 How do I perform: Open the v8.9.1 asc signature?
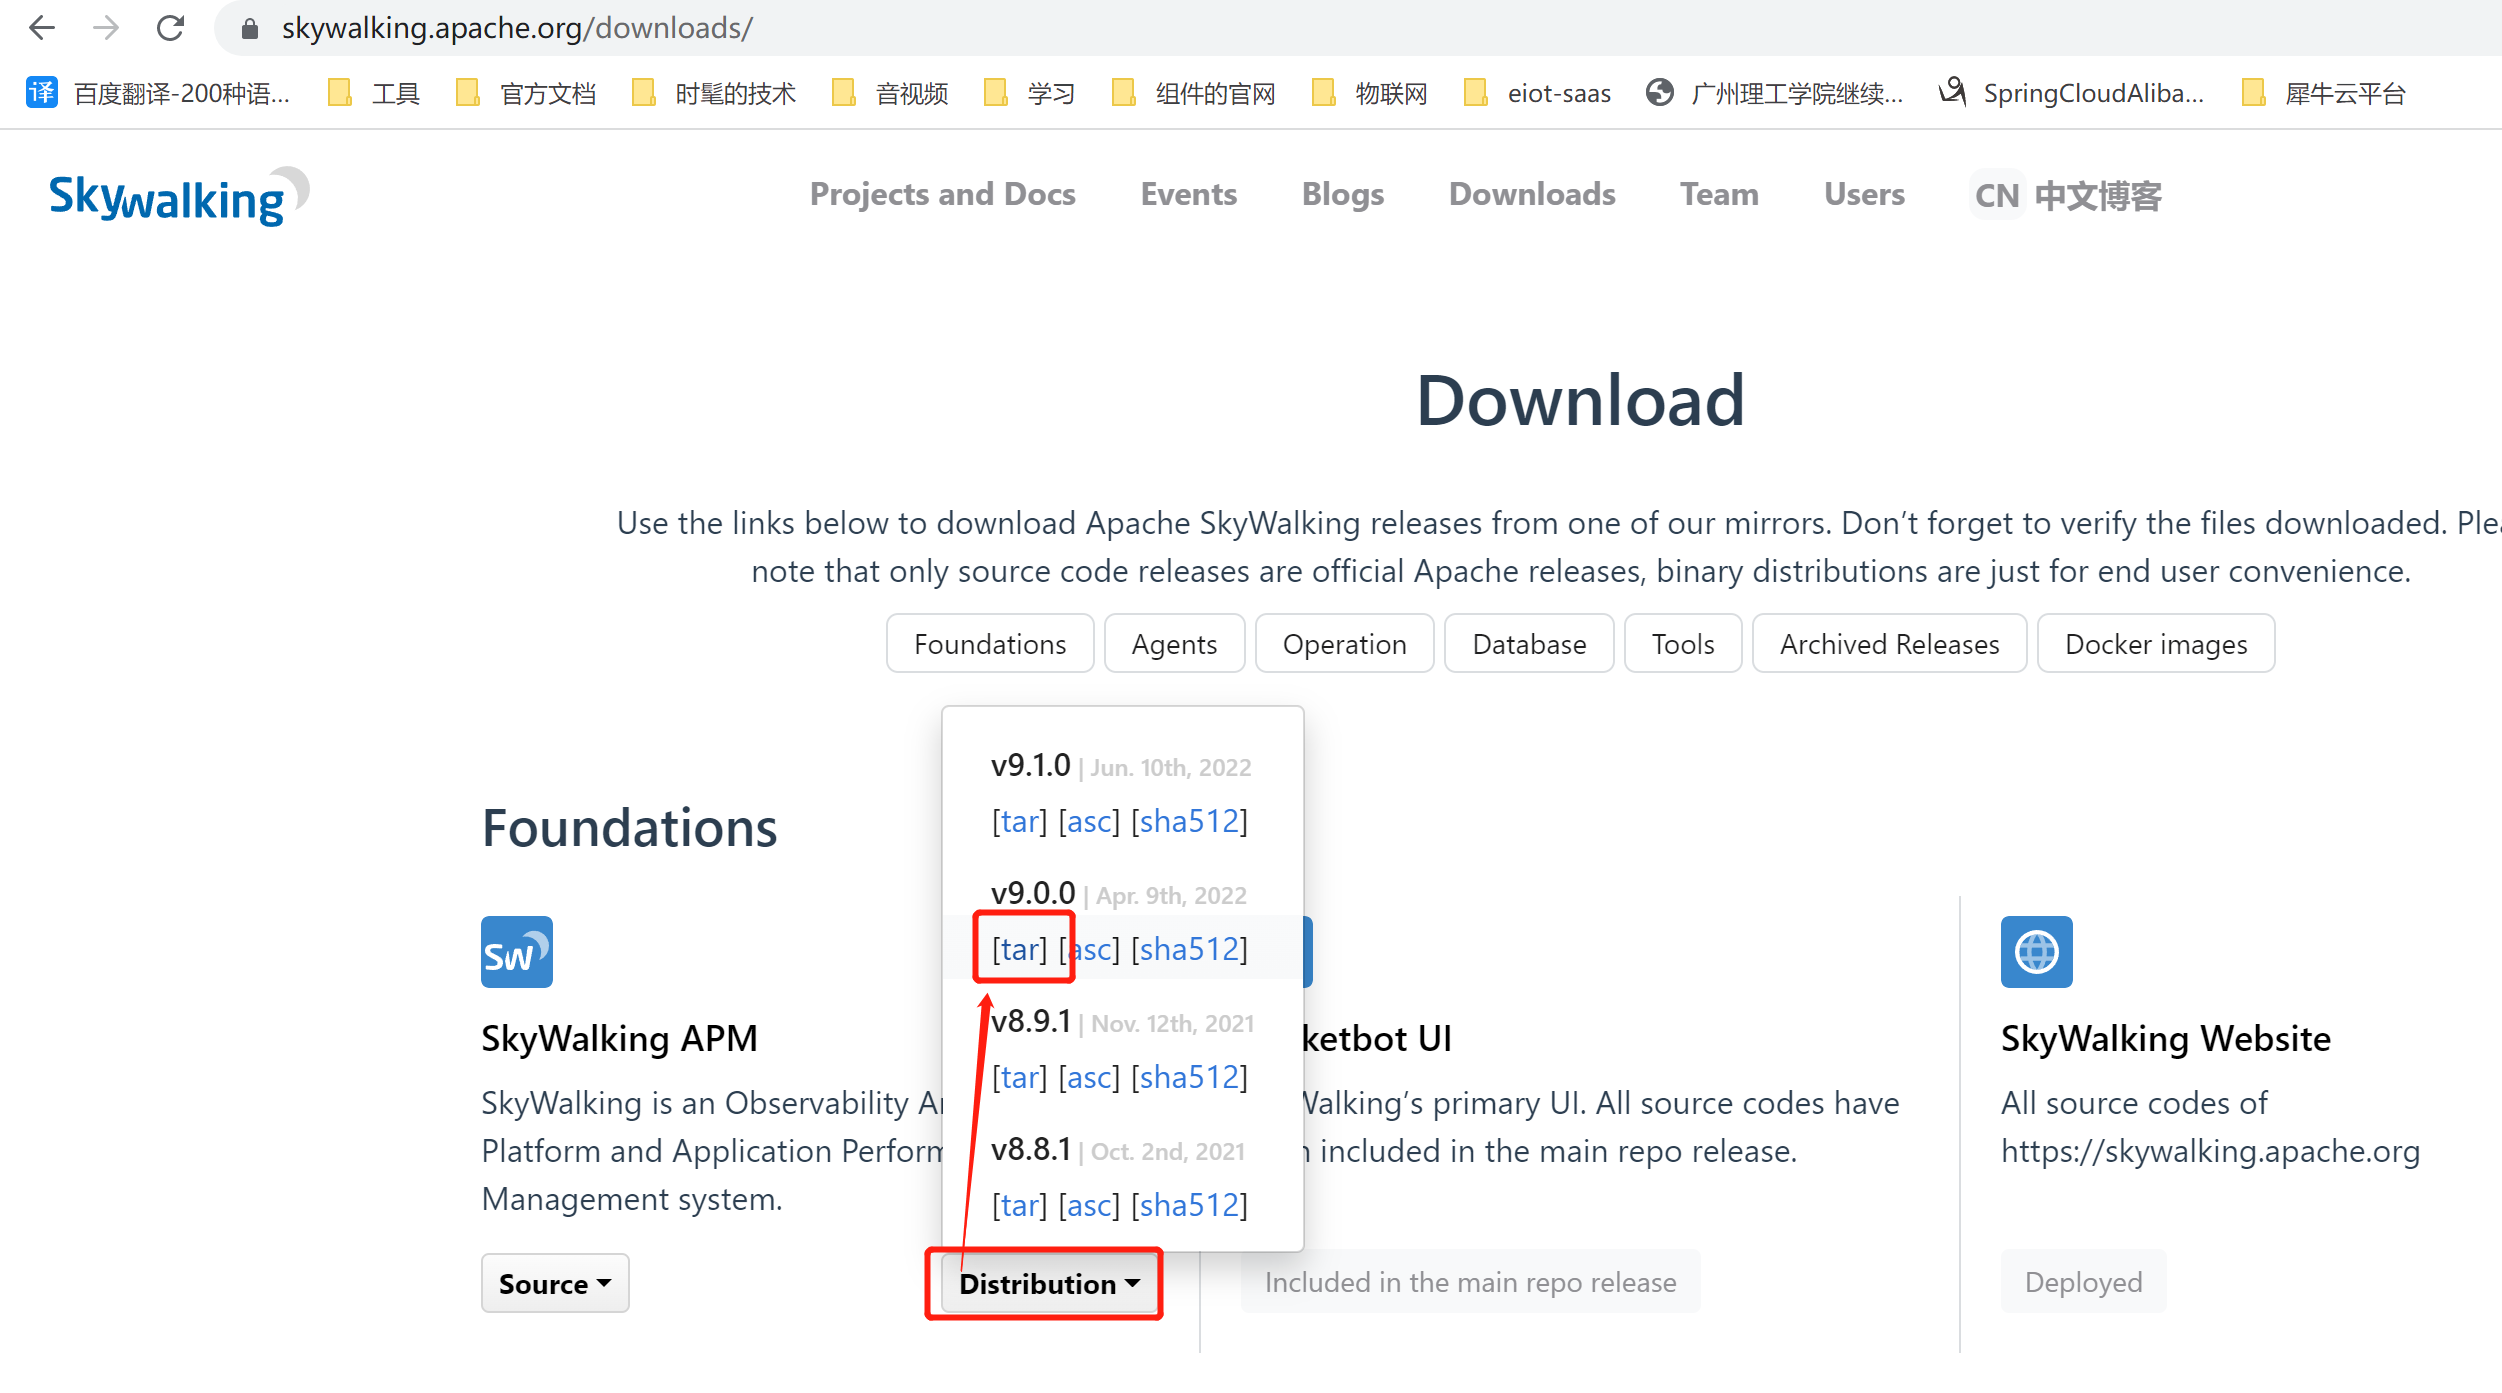point(1089,1077)
